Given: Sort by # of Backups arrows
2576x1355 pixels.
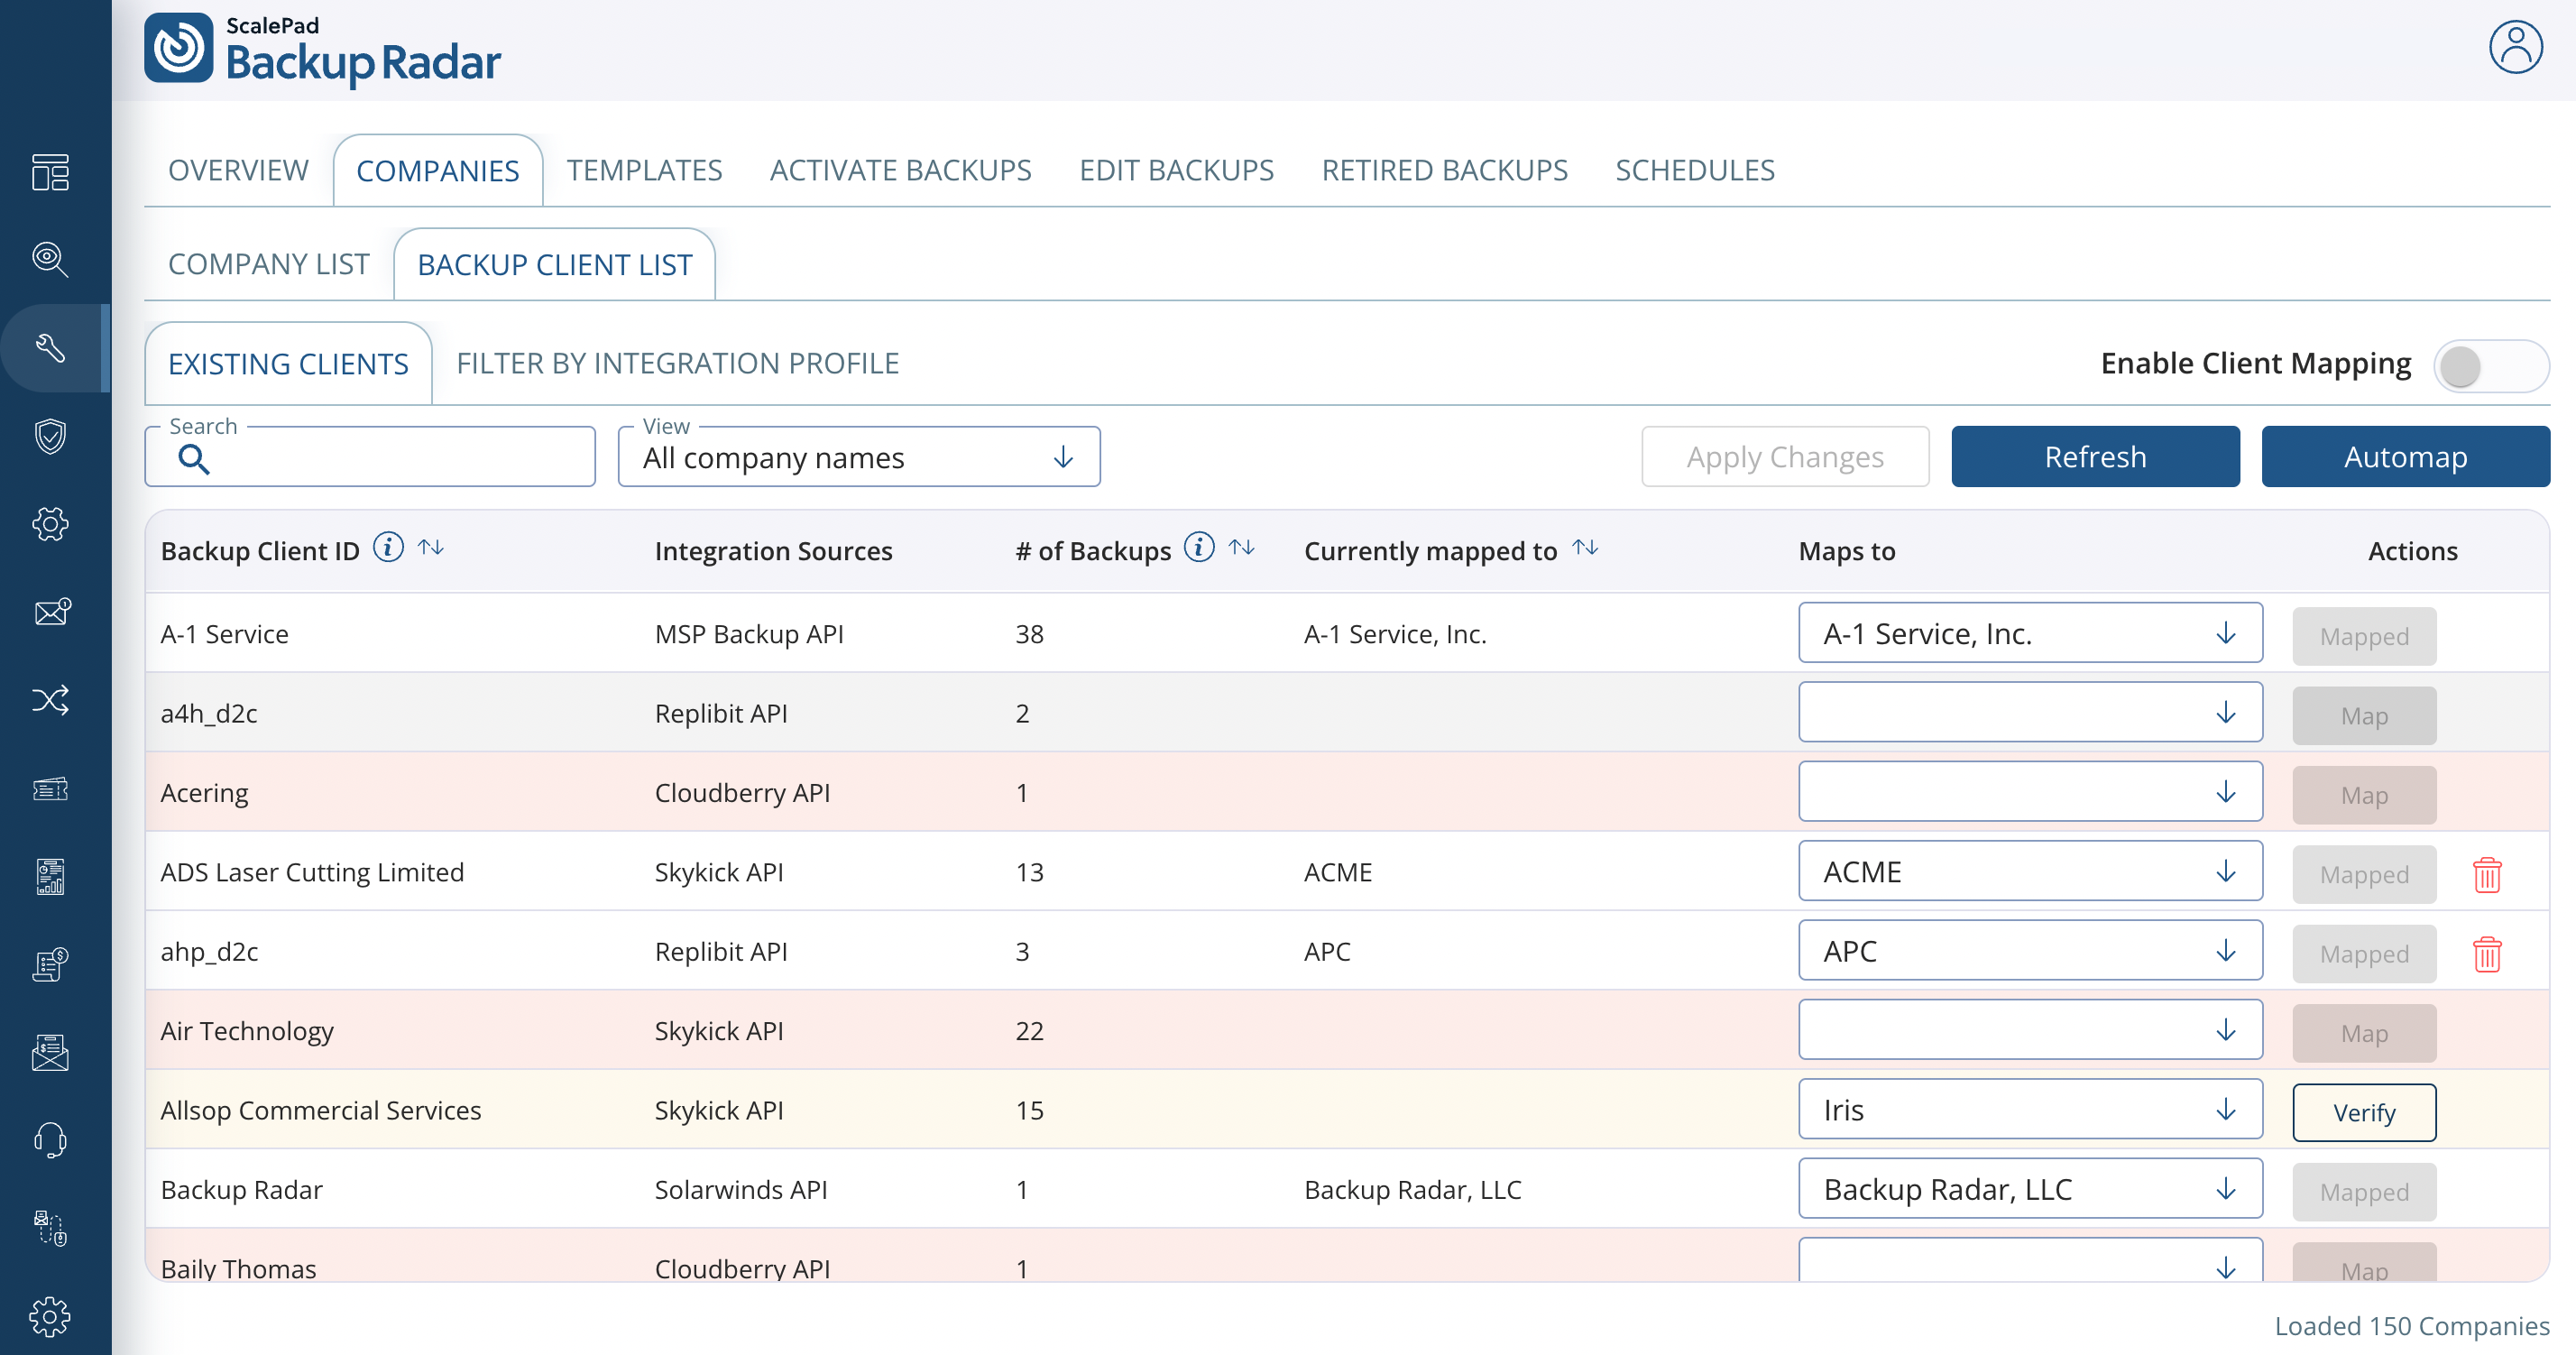Looking at the screenshot, I should [1242, 547].
